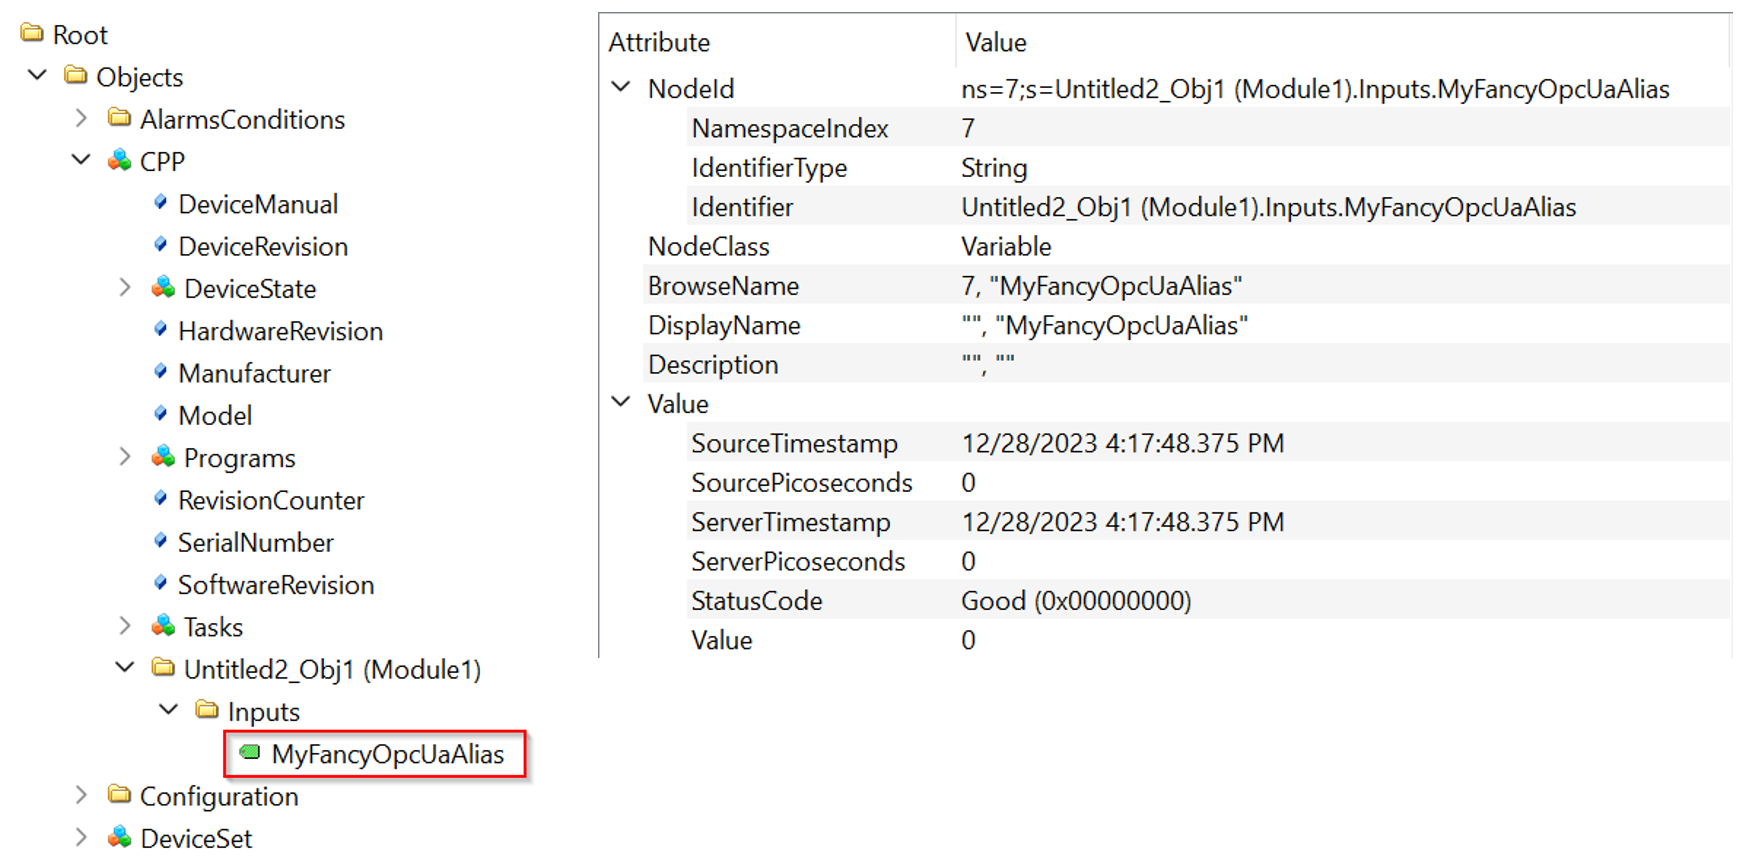
Task: Click the CPP object icon
Action: click(x=120, y=160)
